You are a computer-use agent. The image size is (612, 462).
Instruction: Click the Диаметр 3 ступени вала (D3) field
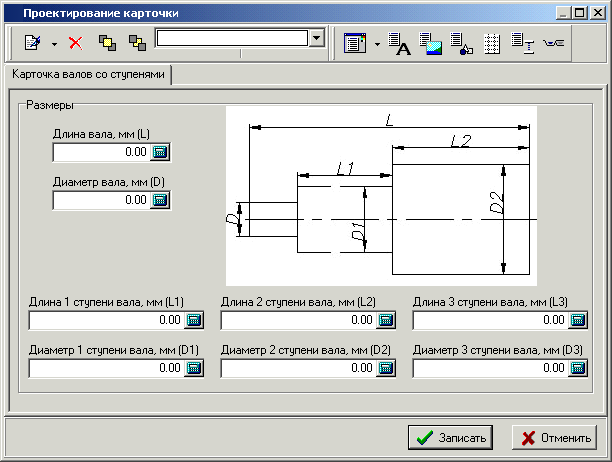coord(491,368)
